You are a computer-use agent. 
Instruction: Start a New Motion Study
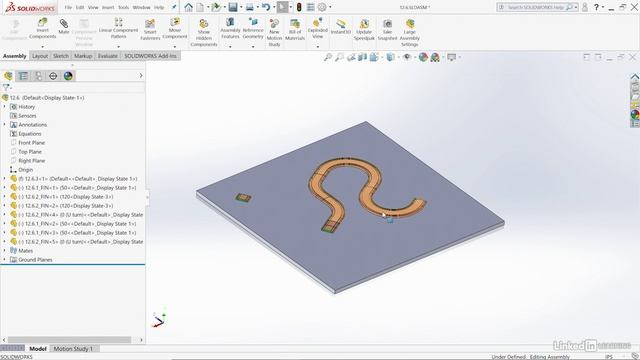(x=274, y=32)
